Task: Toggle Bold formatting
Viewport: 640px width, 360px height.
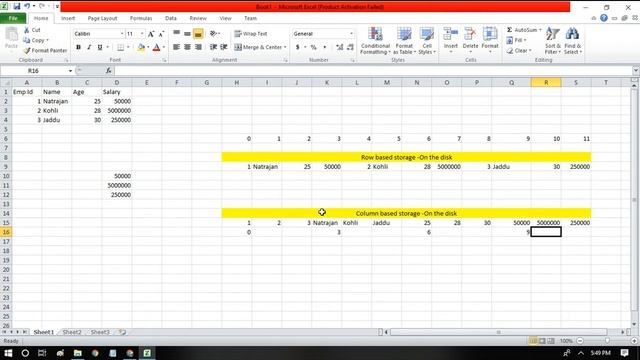Action: (78, 47)
